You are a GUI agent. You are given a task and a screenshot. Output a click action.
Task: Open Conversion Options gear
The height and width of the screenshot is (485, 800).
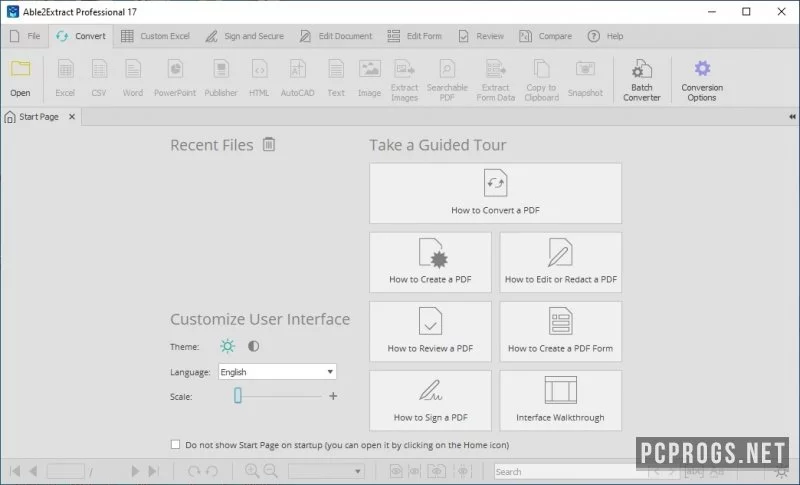(x=702, y=68)
